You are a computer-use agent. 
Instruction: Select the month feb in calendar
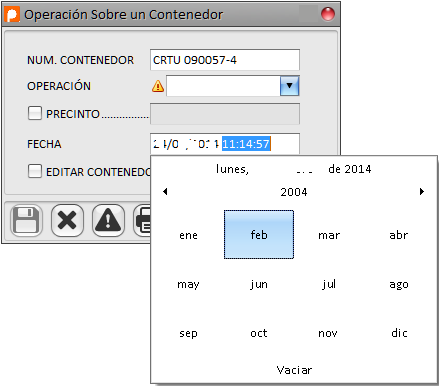[259, 234]
